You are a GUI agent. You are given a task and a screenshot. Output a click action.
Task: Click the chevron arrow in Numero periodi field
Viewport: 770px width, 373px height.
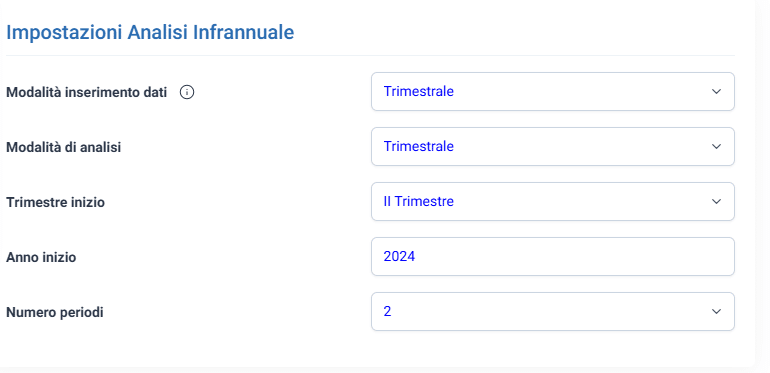click(x=716, y=312)
